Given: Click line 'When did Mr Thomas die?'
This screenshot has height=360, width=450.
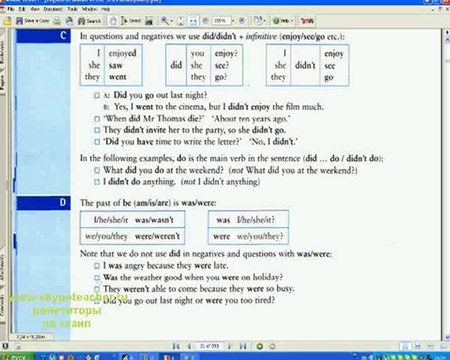Looking at the screenshot, I should point(154,119).
